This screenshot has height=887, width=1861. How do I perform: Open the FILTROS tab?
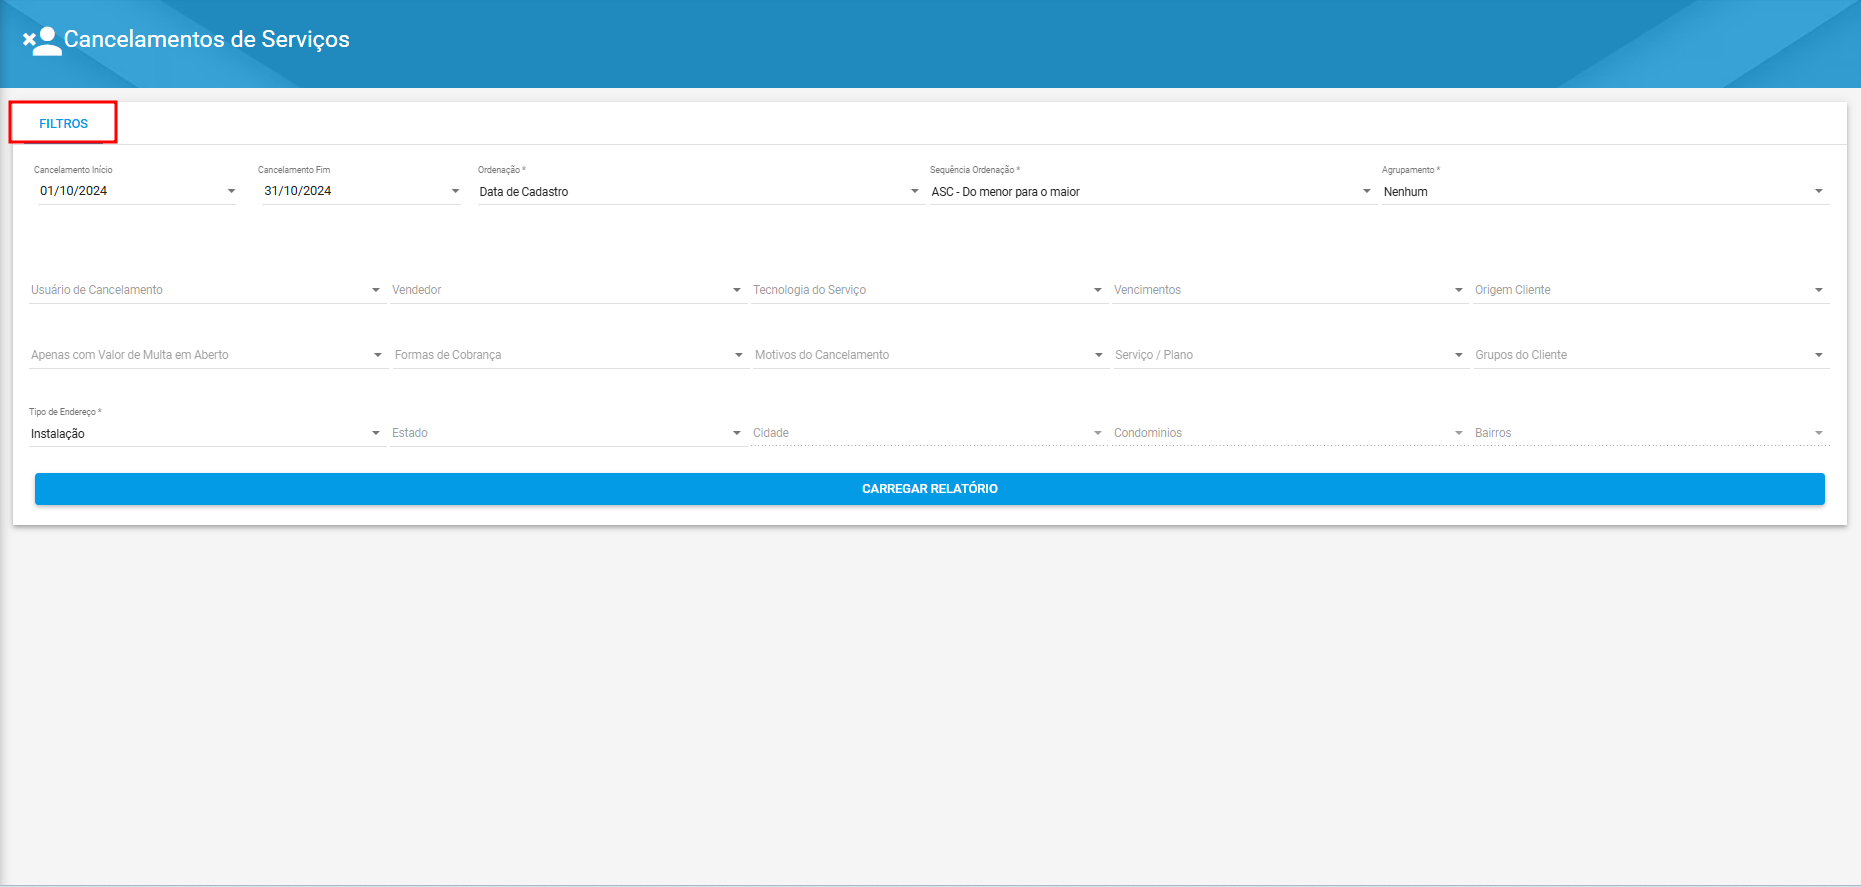pos(63,123)
